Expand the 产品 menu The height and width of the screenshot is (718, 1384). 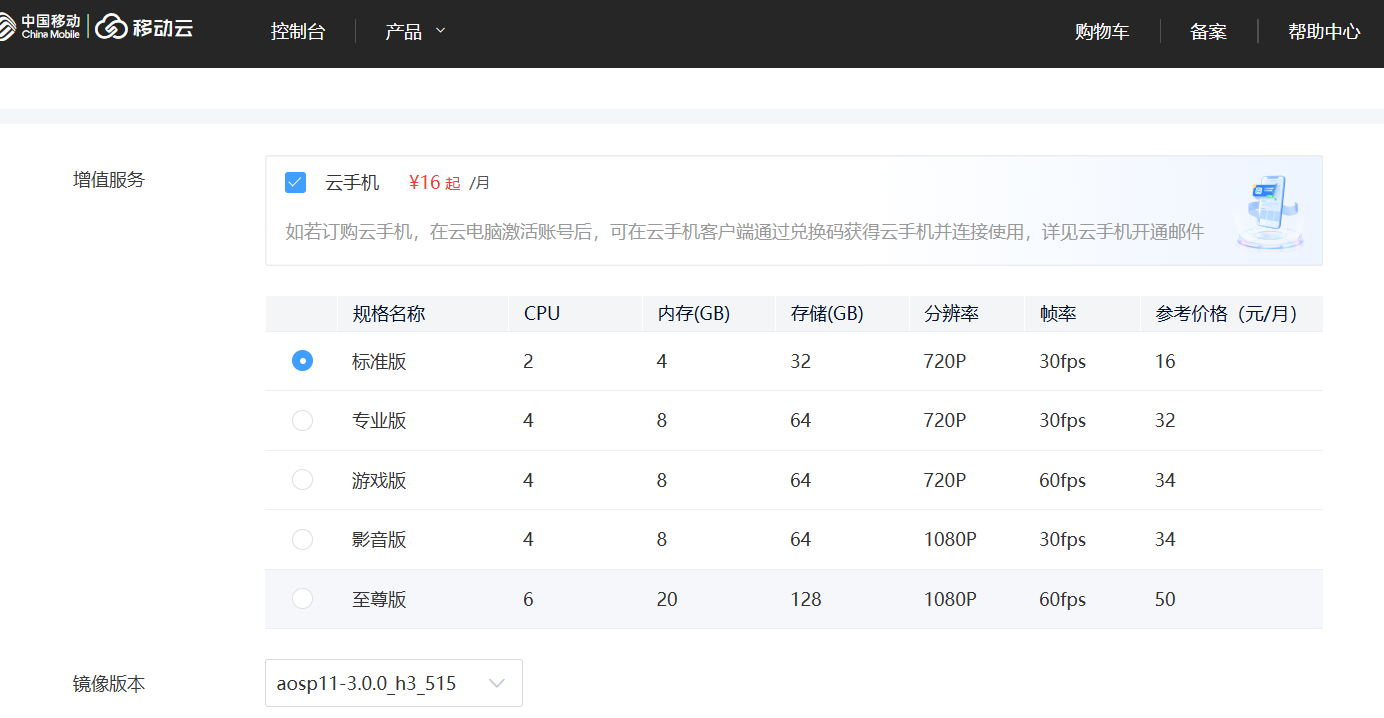coord(415,32)
